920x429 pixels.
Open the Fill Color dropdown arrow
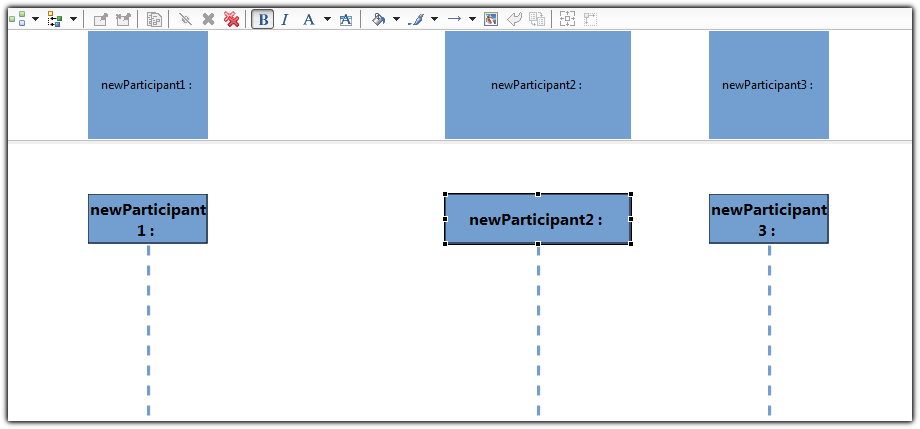396,19
